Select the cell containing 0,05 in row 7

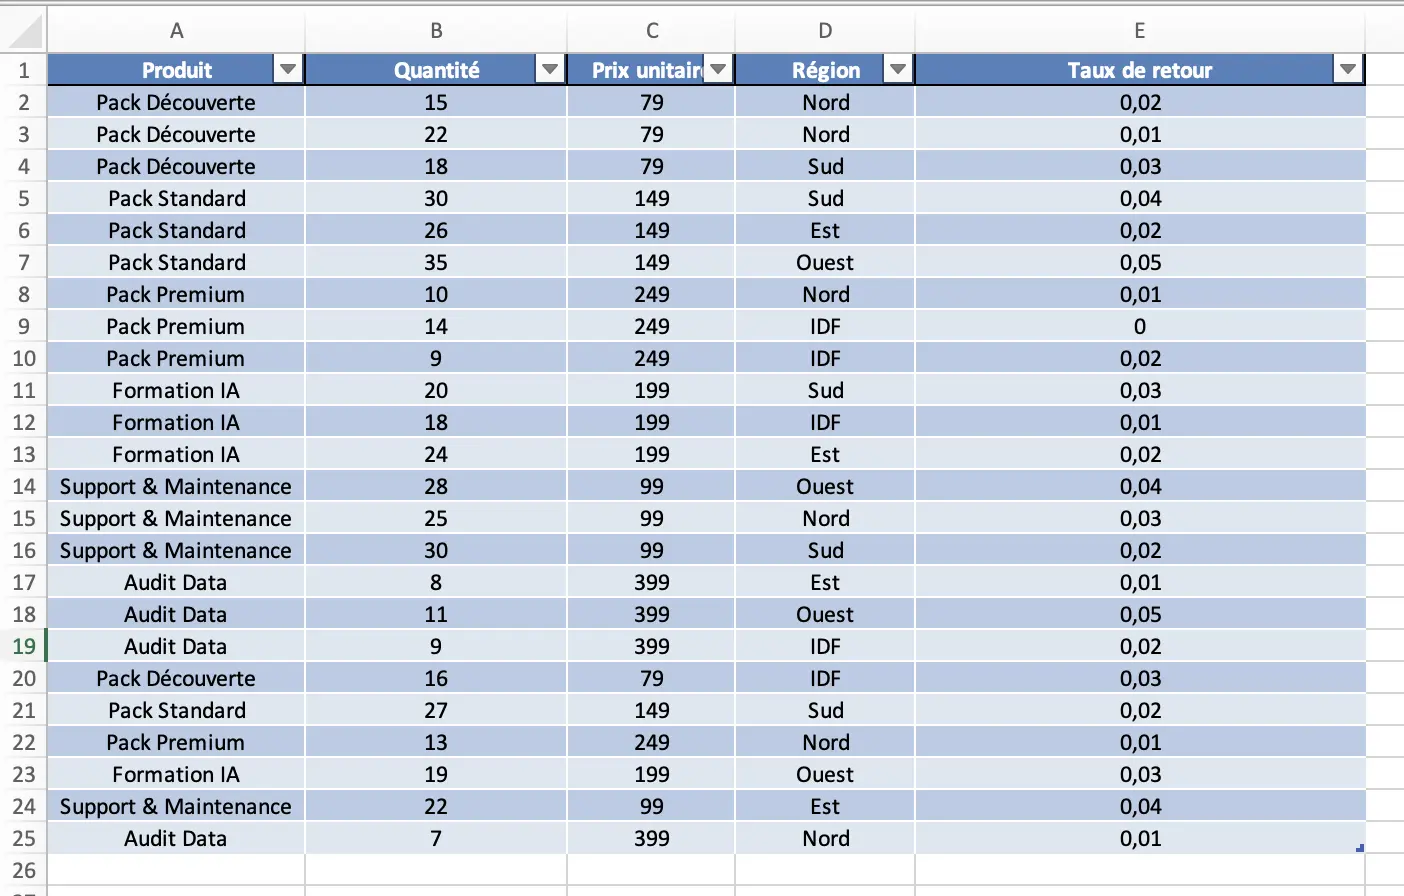pos(1139,262)
